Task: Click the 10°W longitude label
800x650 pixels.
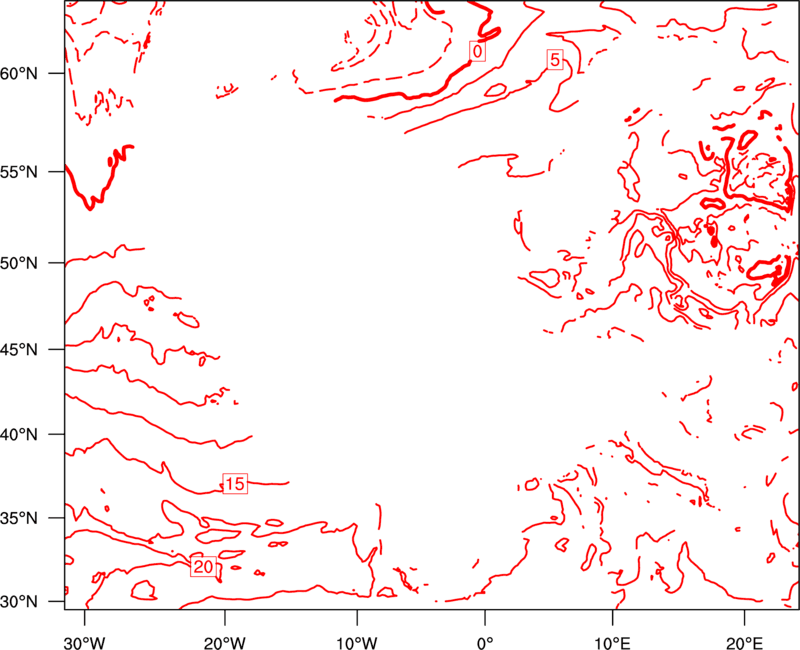Action: pyautogui.click(x=357, y=642)
